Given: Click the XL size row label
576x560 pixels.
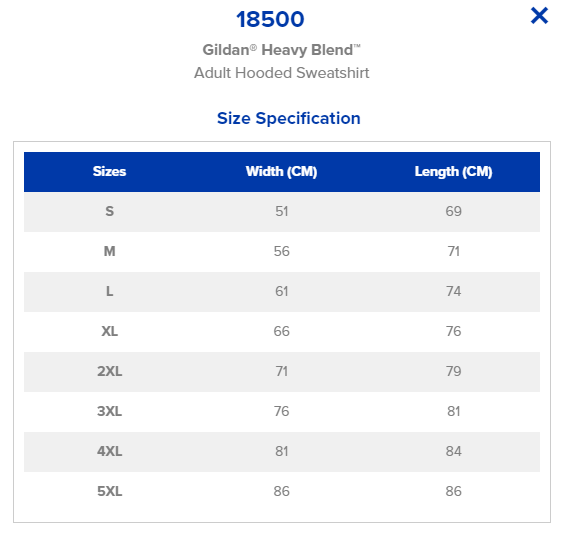Looking at the screenshot, I should click(109, 331).
